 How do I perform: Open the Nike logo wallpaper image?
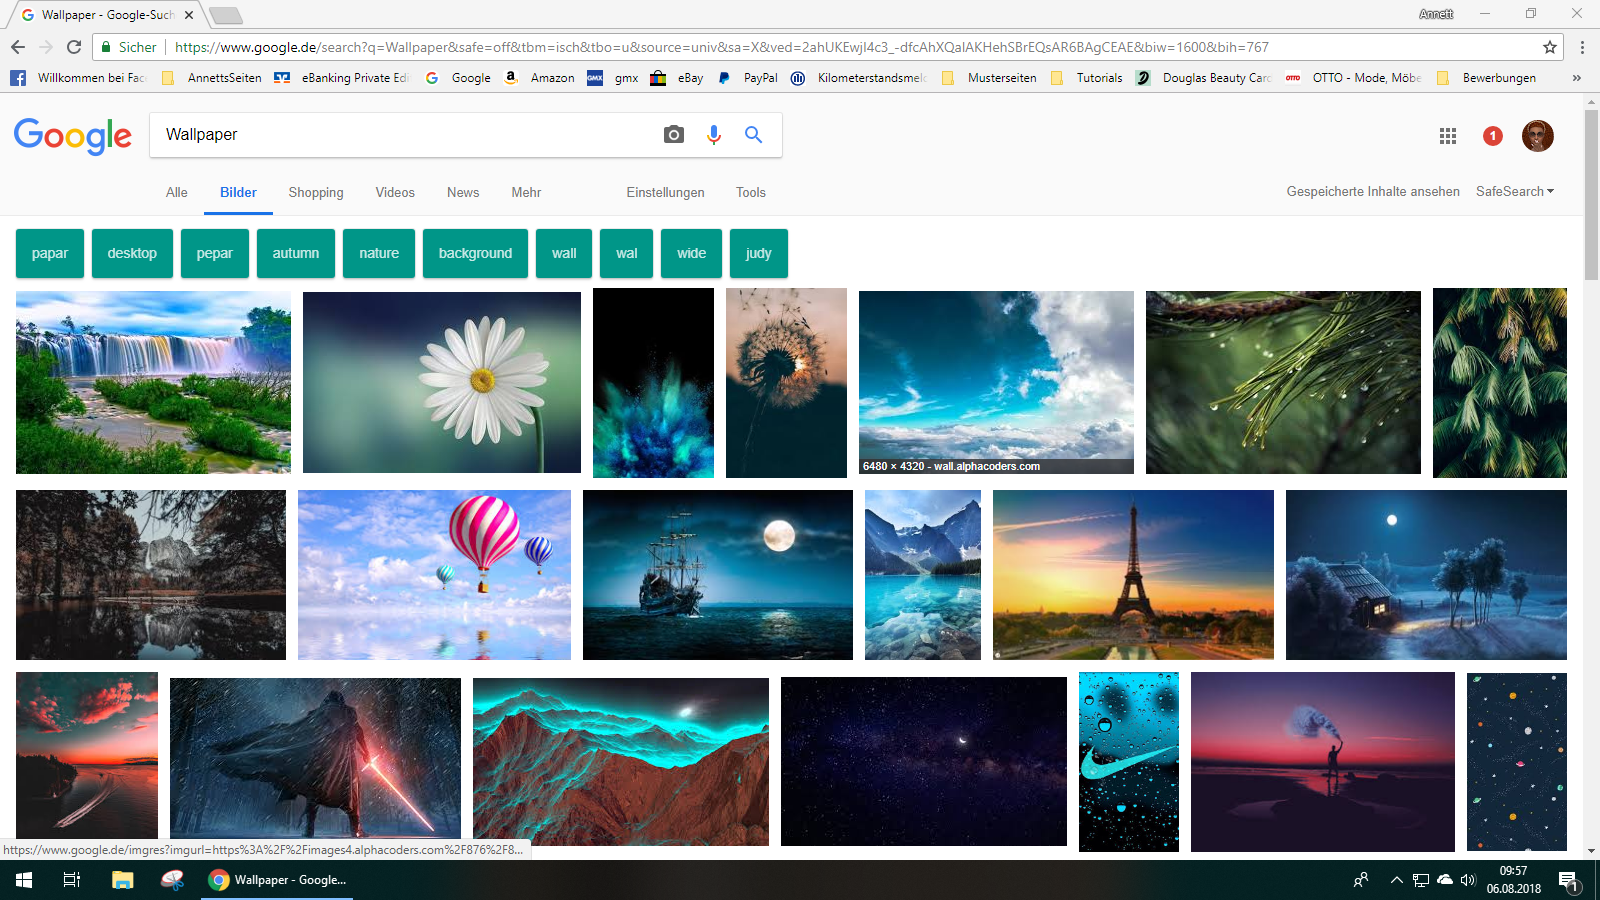tap(1129, 762)
